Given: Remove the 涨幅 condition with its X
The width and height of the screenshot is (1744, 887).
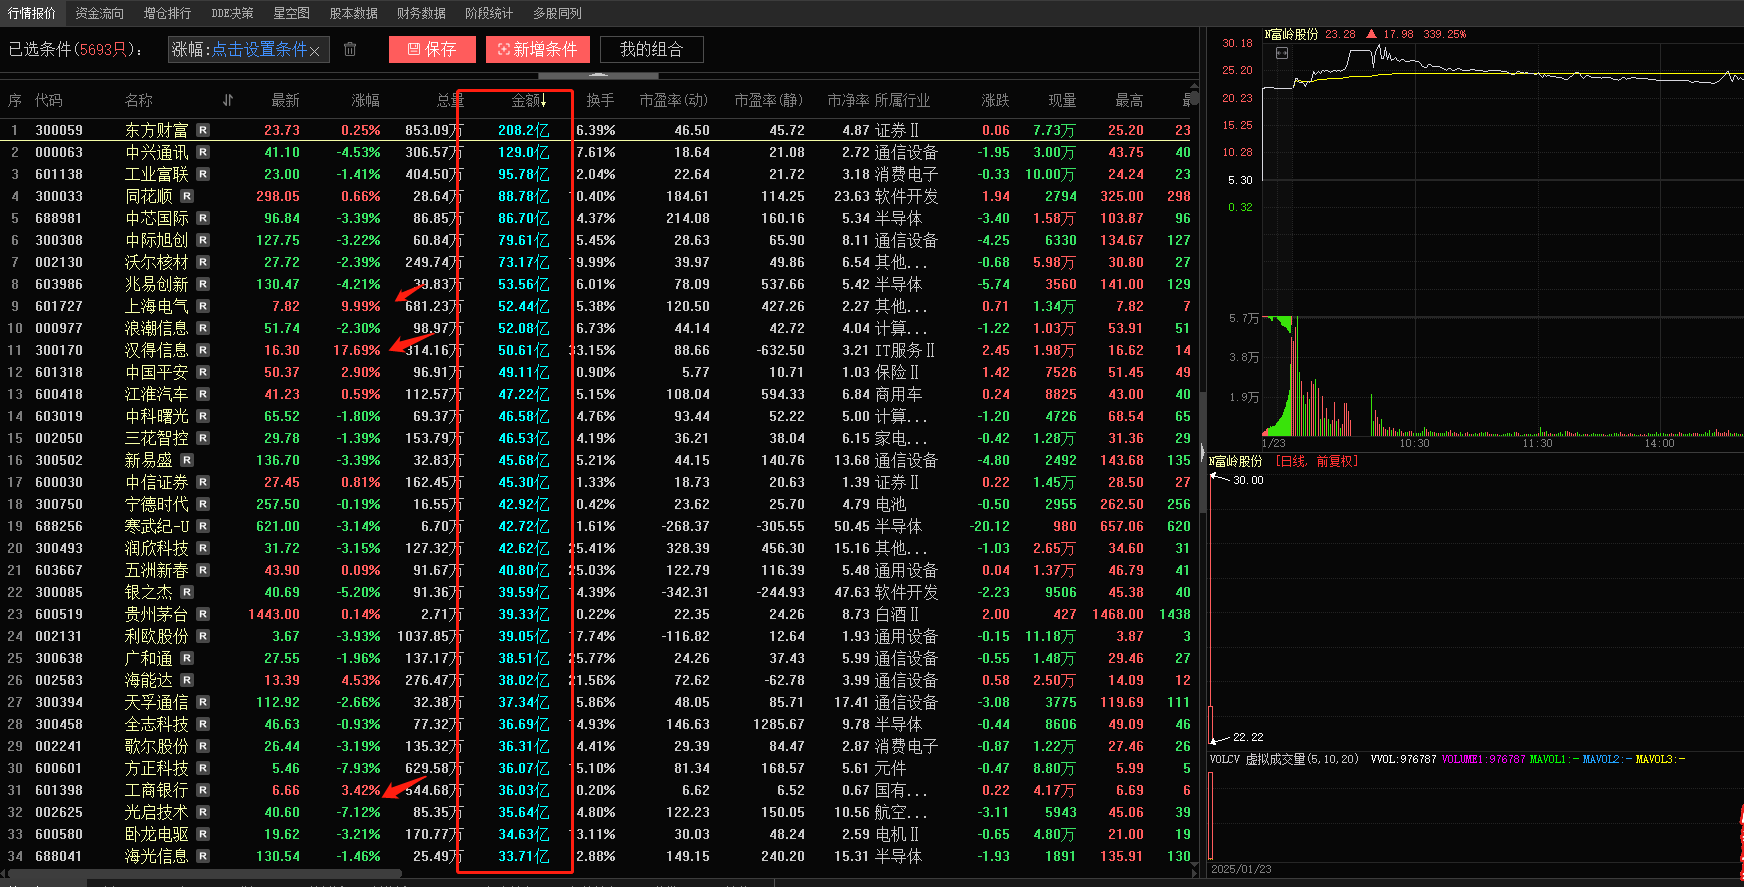Looking at the screenshot, I should tap(315, 51).
